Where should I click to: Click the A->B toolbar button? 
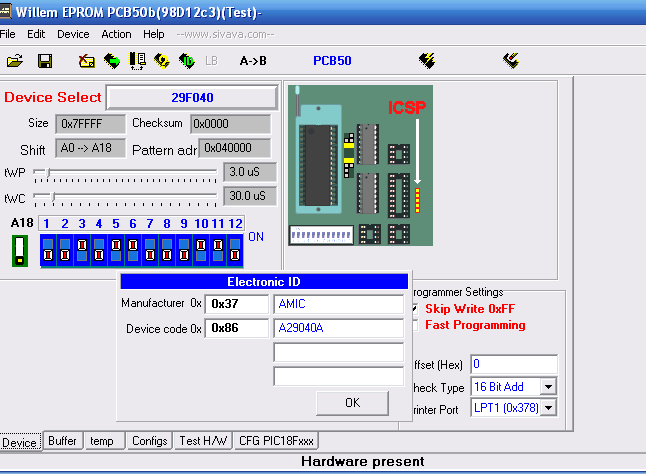pos(253,61)
